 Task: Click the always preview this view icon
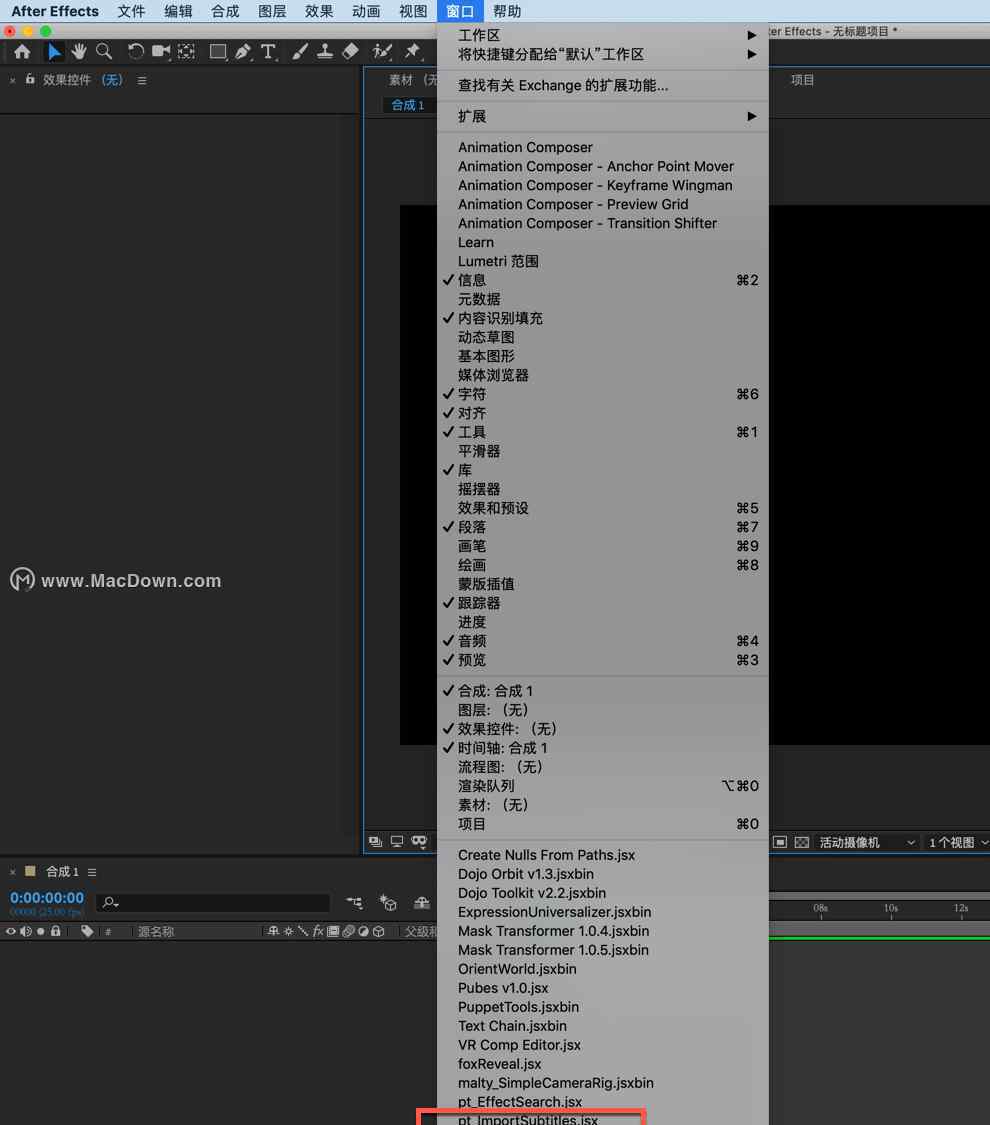point(375,841)
